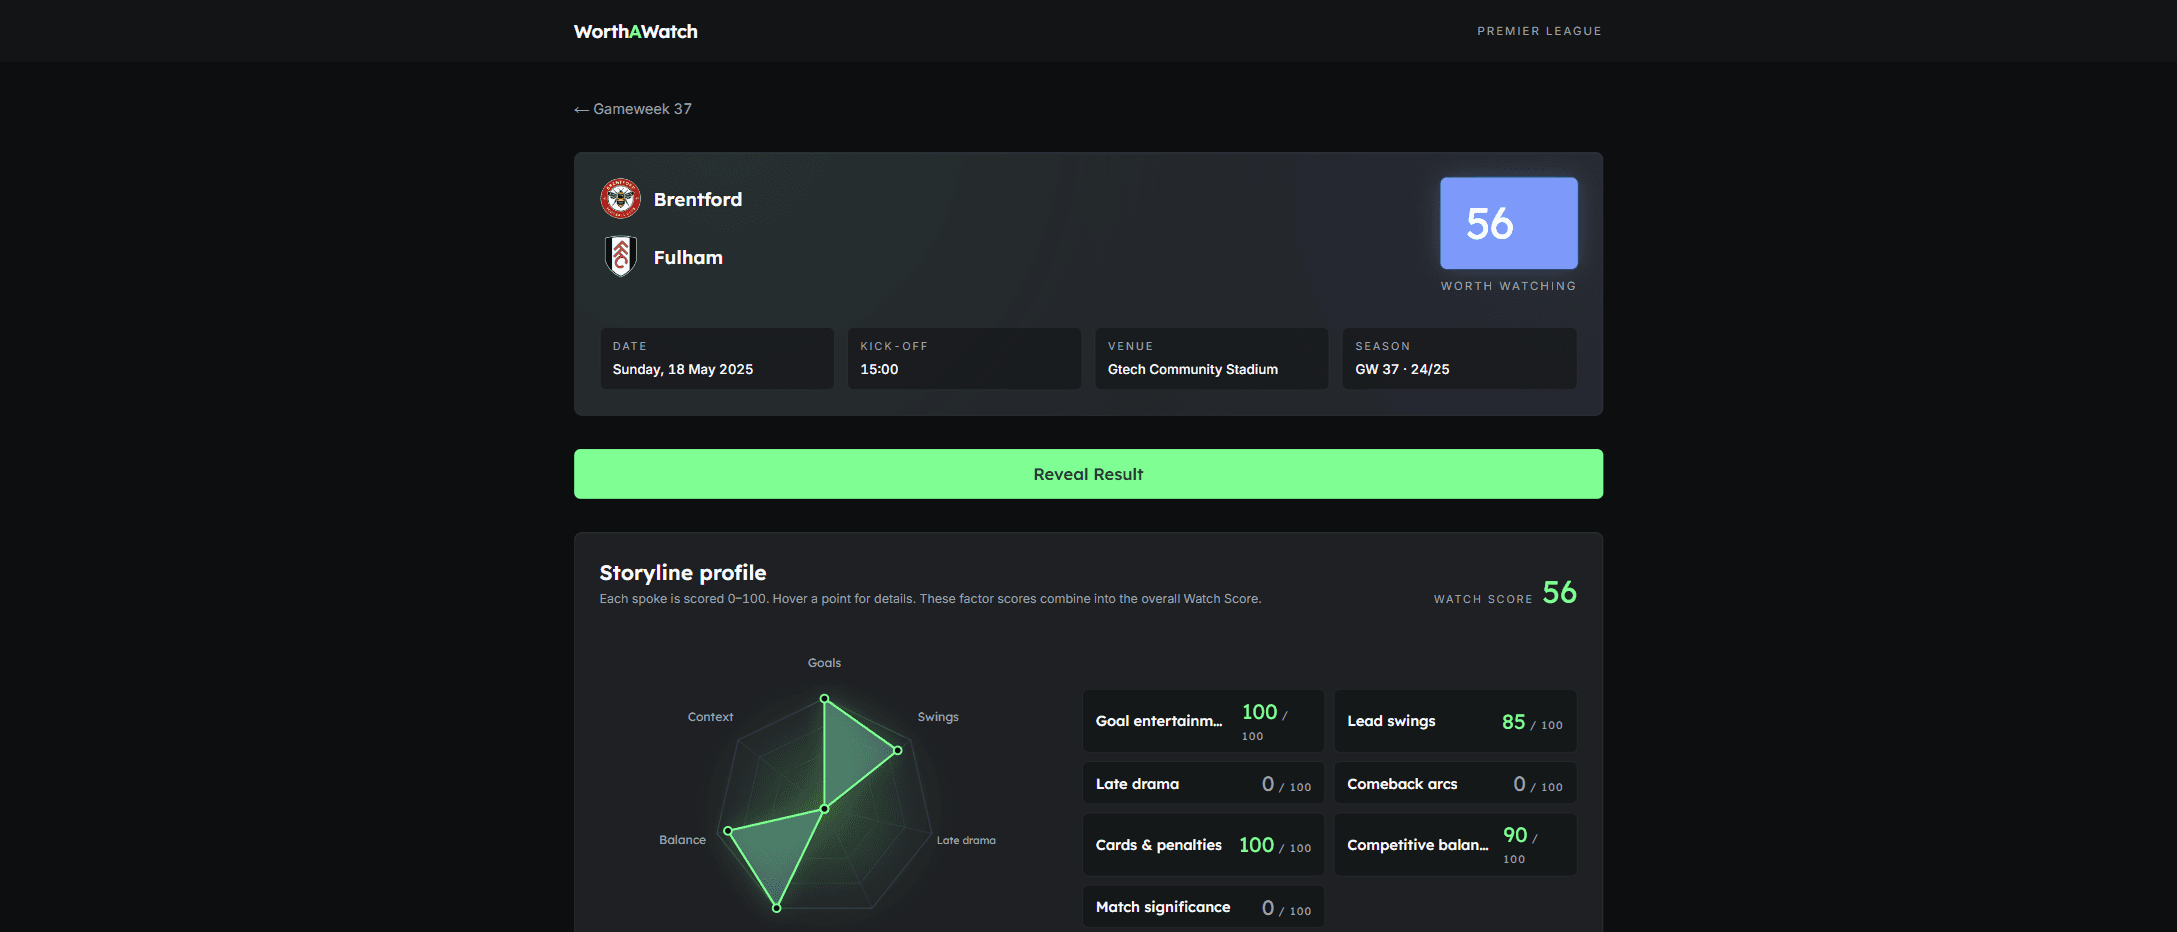The width and height of the screenshot is (2177, 932).
Task: Click the venue "Gtech Community Stadium"
Action: click(x=1193, y=369)
